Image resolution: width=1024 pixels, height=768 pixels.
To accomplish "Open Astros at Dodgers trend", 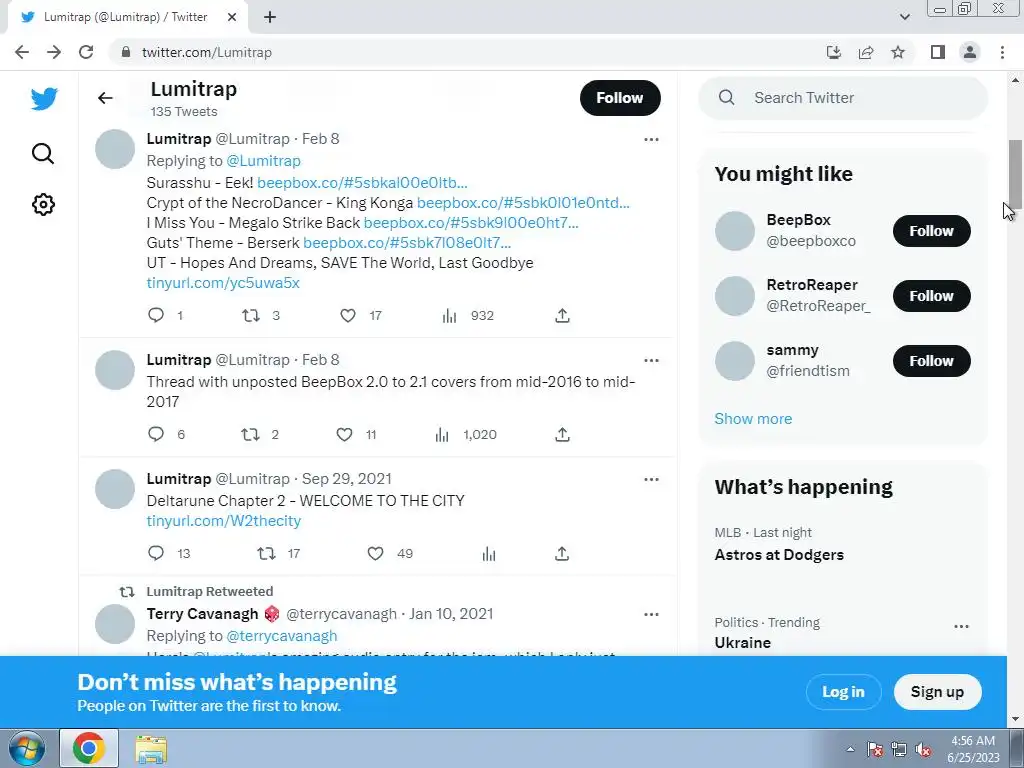I will click(x=778, y=554).
